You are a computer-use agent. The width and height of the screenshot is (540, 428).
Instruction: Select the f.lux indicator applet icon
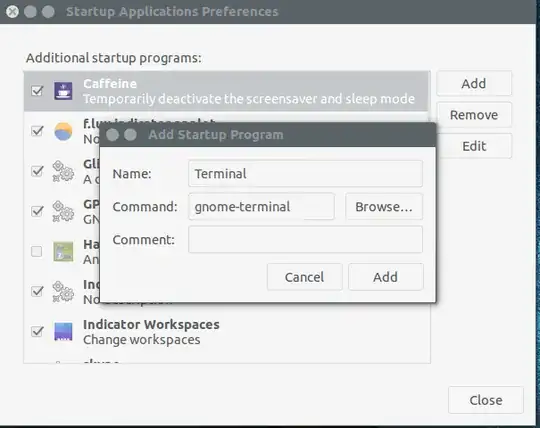tap(63, 131)
